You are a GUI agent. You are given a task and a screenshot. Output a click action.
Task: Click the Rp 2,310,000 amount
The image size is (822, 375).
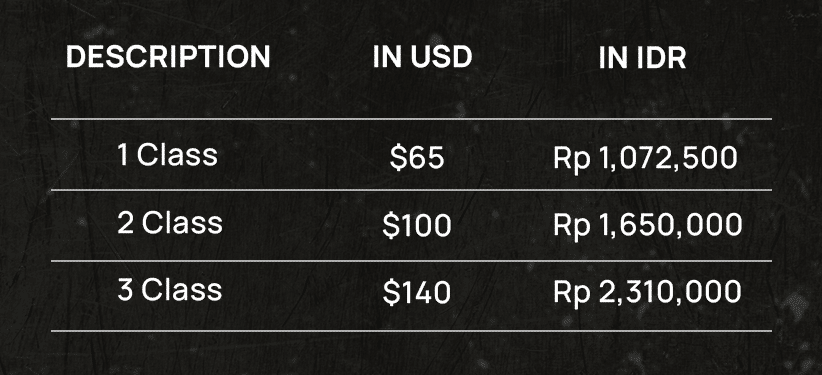[x=647, y=294]
